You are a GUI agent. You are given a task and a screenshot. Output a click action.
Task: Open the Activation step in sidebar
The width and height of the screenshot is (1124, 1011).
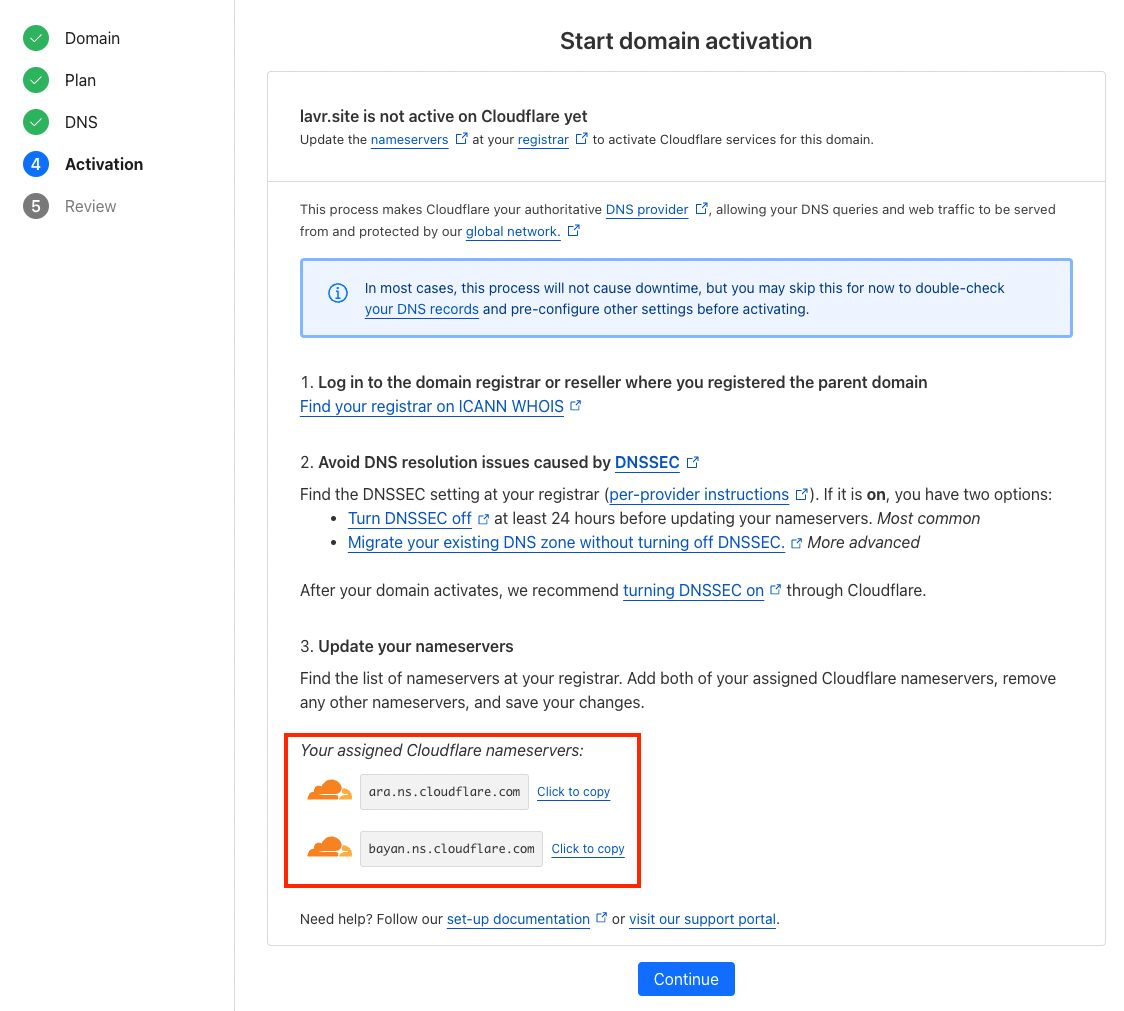click(104, 165)
